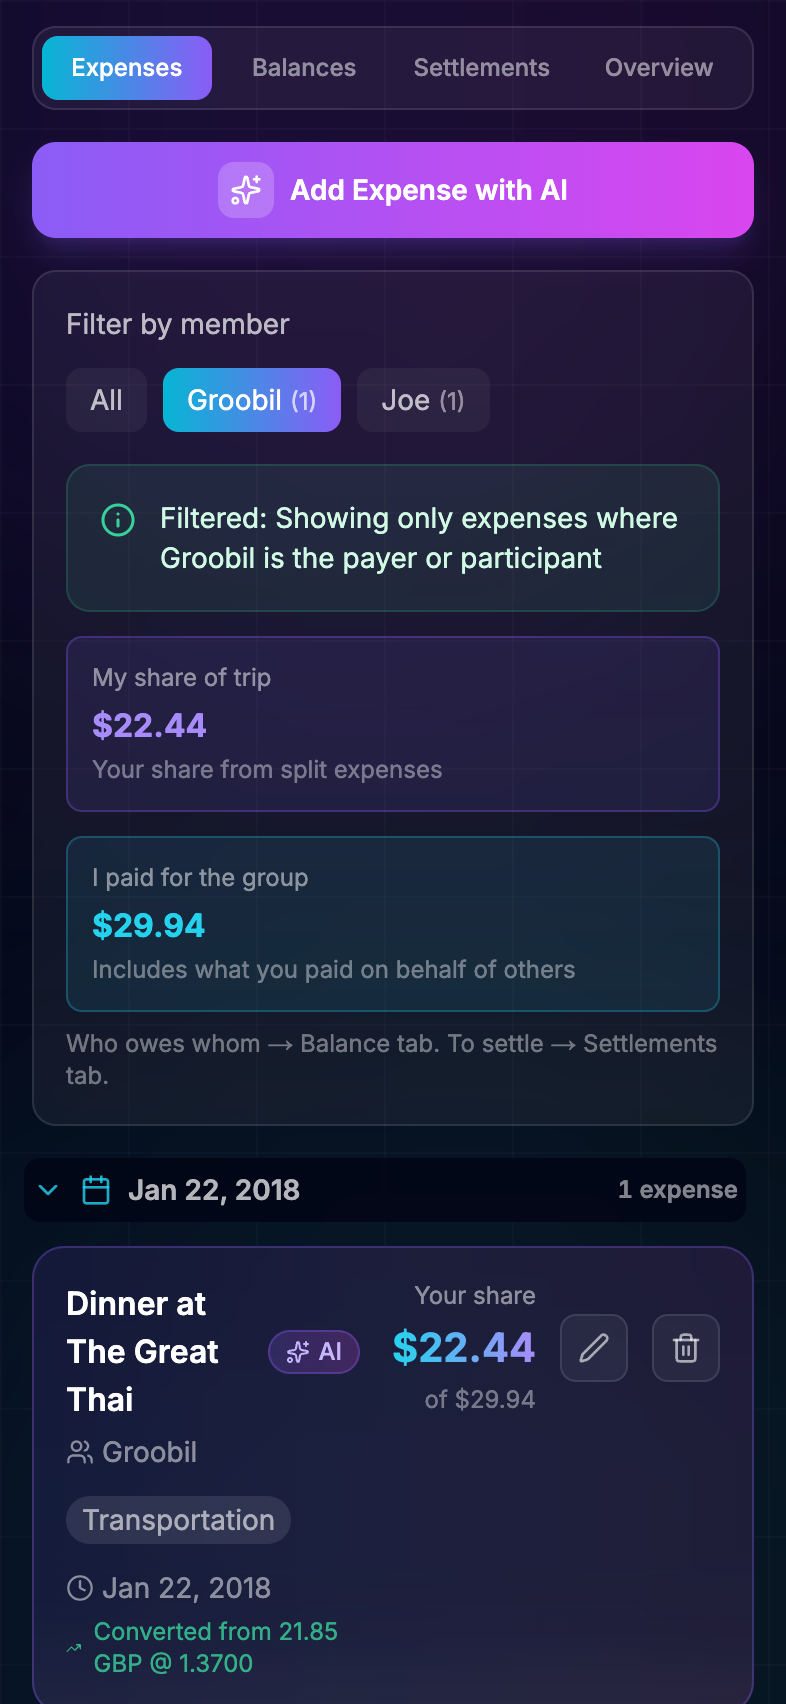Click the sparkle icon on Add Expense
Image resolution: width=786 pixels, height=1704 pixels.
point(246,190)
